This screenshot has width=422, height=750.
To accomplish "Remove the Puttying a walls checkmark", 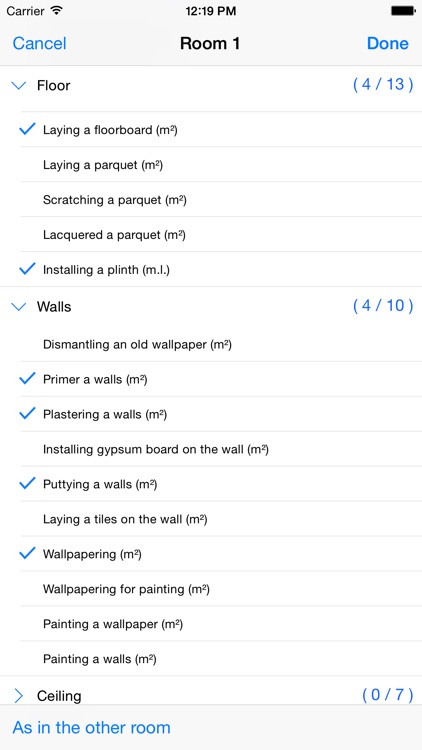I will pos(27,484).
